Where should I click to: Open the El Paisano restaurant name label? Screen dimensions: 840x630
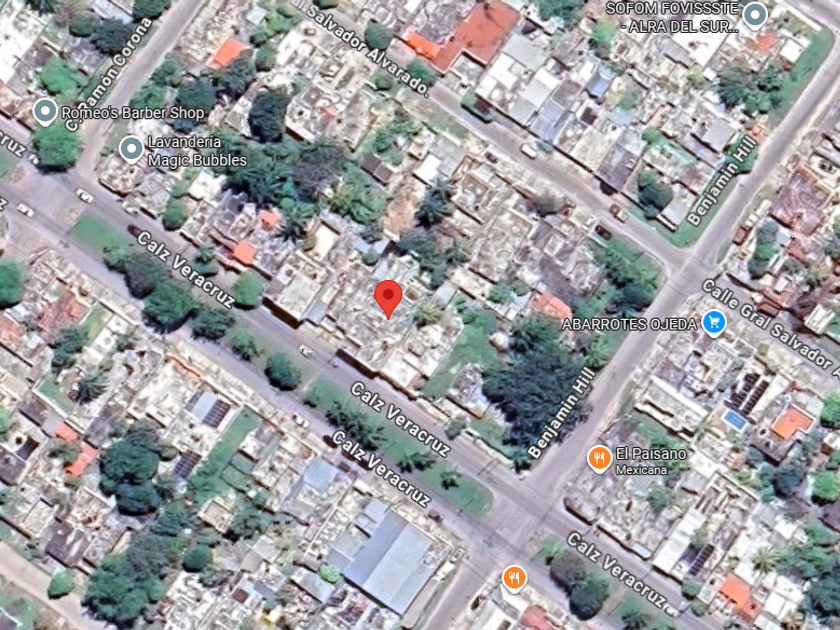(651, 454)
